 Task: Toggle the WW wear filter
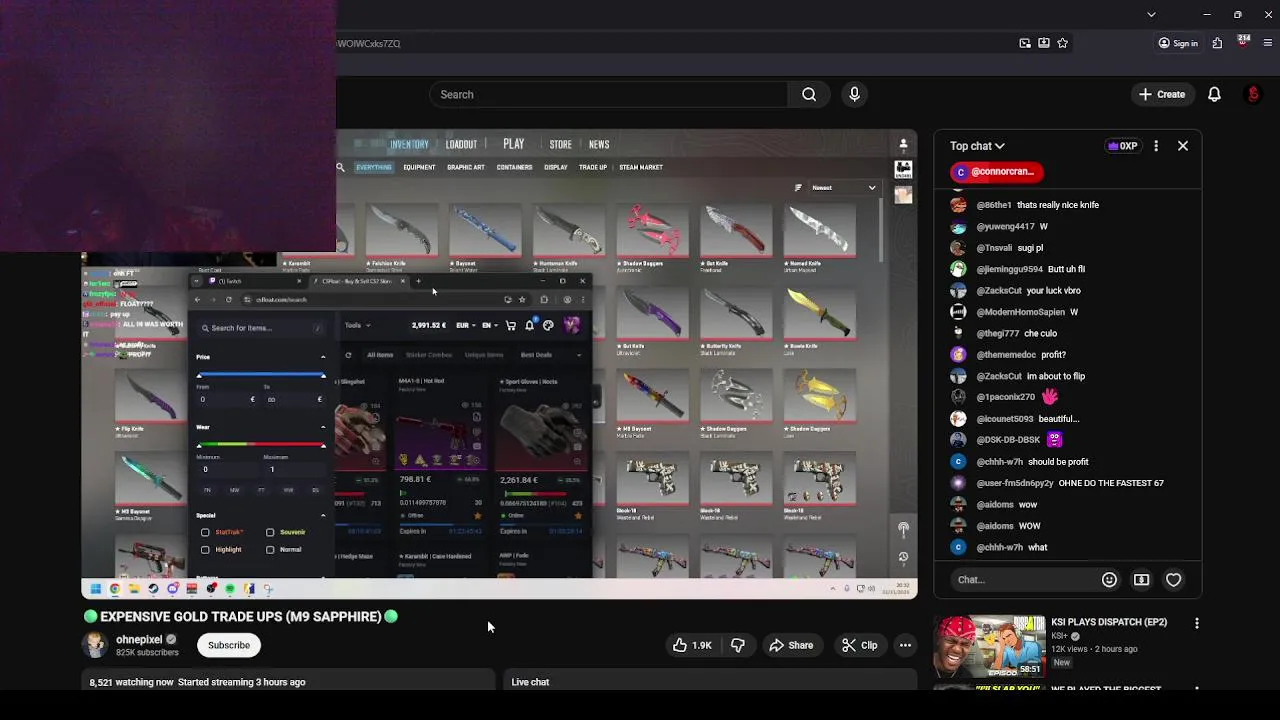288,491
